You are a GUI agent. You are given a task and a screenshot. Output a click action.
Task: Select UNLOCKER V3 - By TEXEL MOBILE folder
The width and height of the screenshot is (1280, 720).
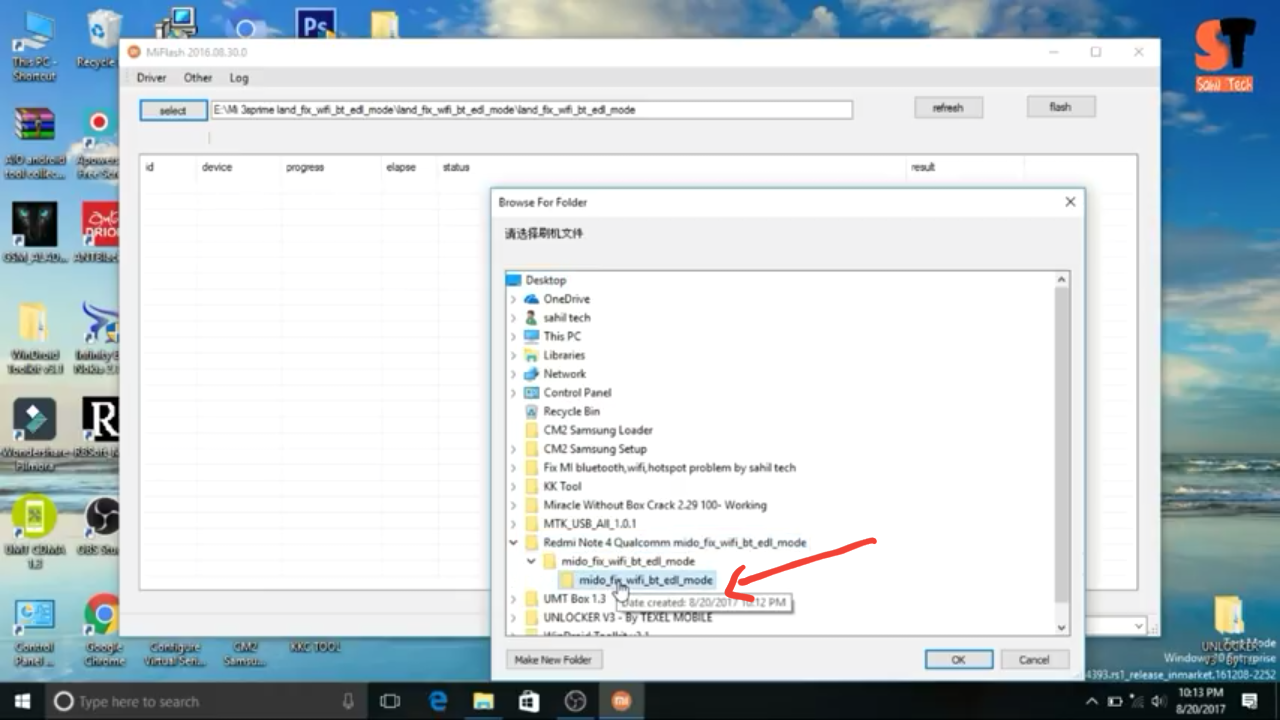[x=627, y=617]
